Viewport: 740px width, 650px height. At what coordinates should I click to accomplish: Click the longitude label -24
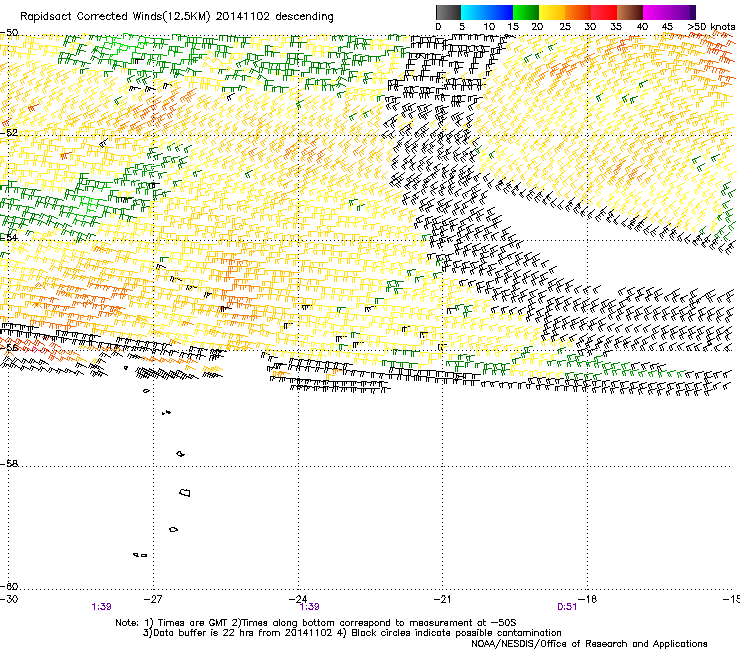pos(298,599)
